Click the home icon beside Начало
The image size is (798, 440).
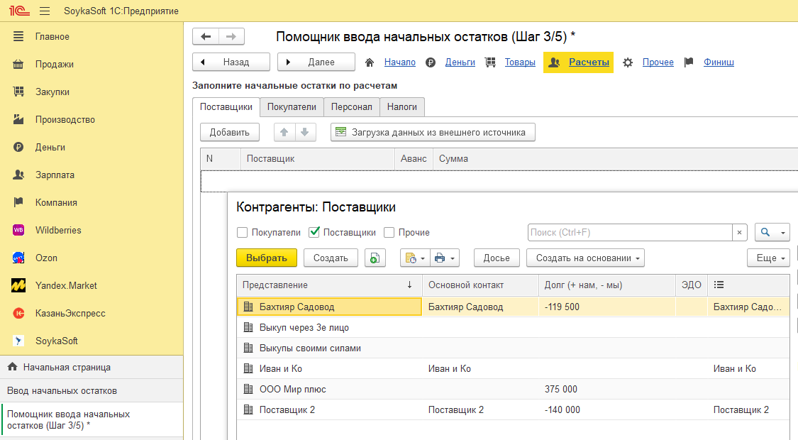pos(369,62)
